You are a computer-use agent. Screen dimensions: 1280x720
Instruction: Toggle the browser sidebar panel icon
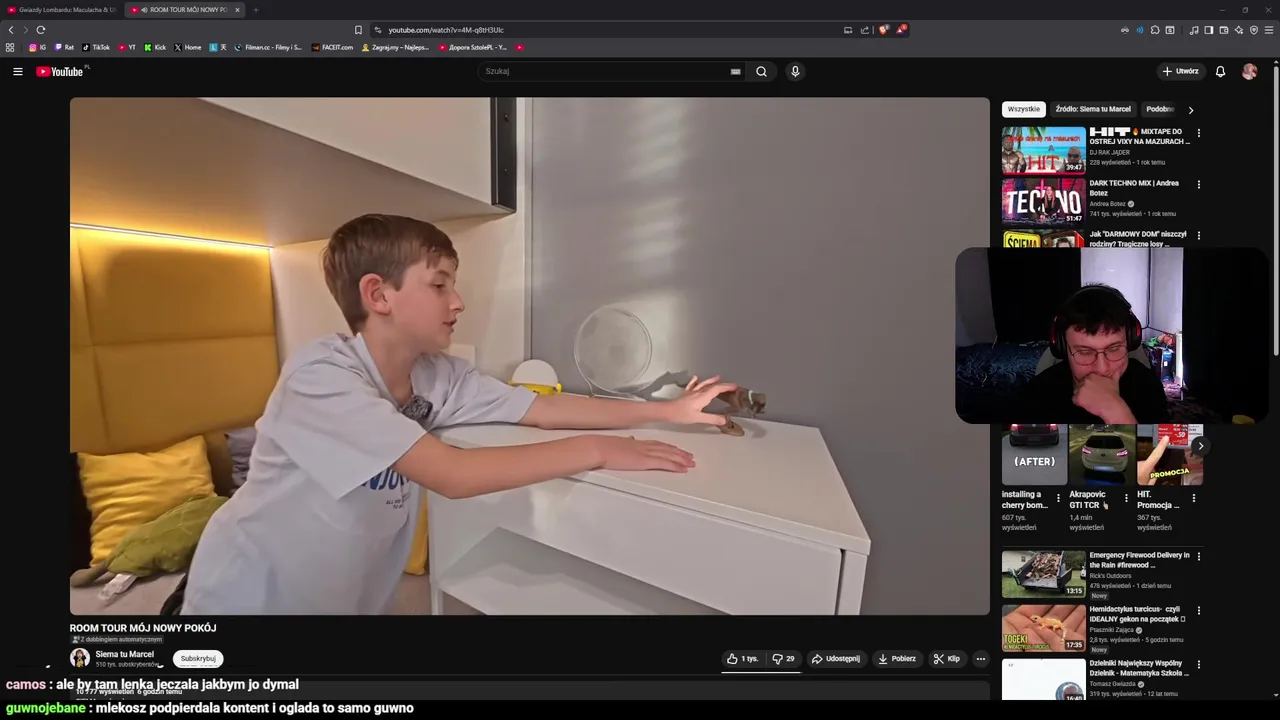point(1209,30)
